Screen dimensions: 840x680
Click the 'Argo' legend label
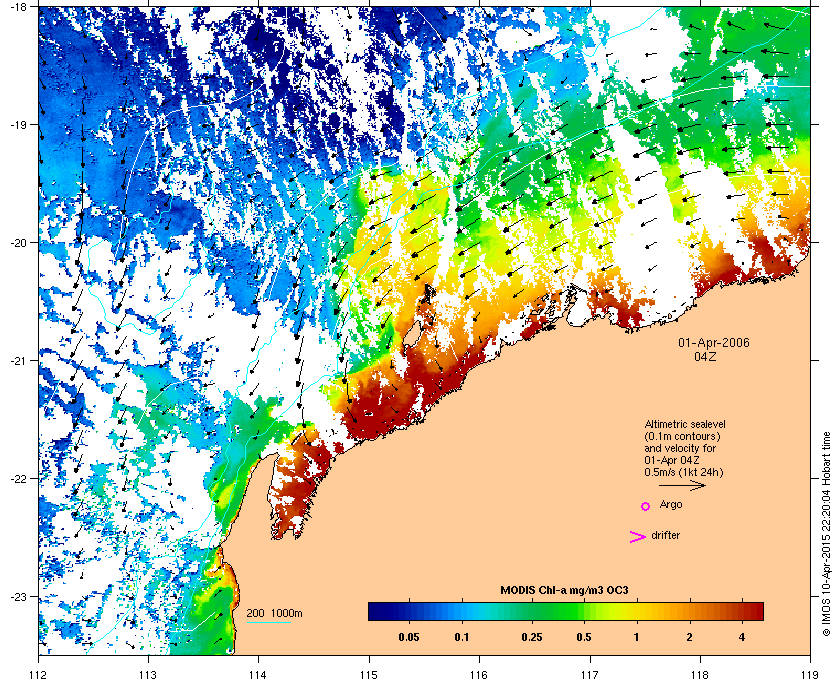coord(671,505)
